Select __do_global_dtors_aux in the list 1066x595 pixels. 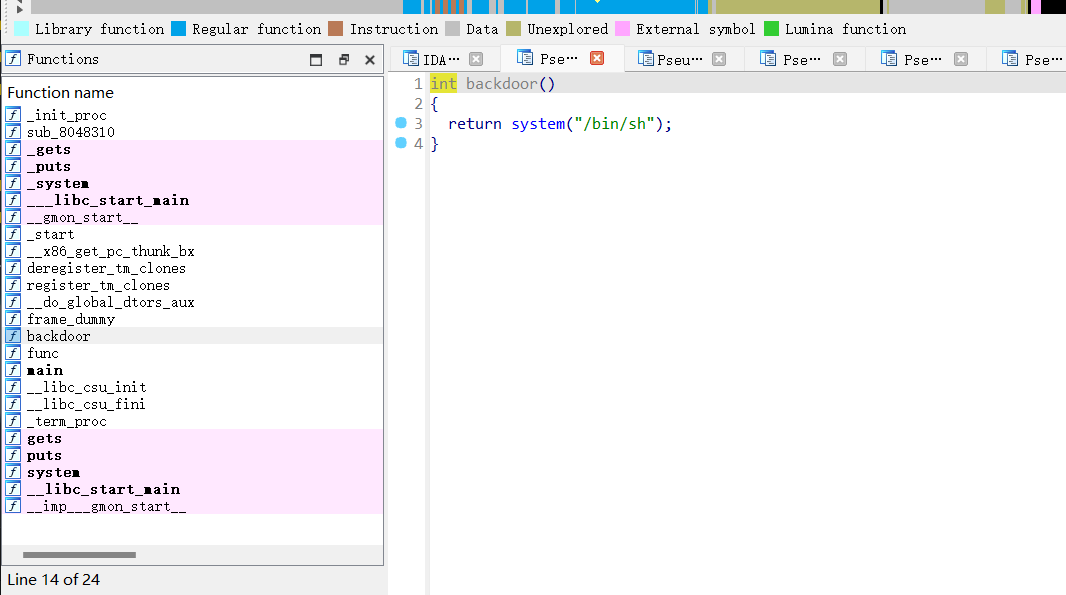click(192, 302)
